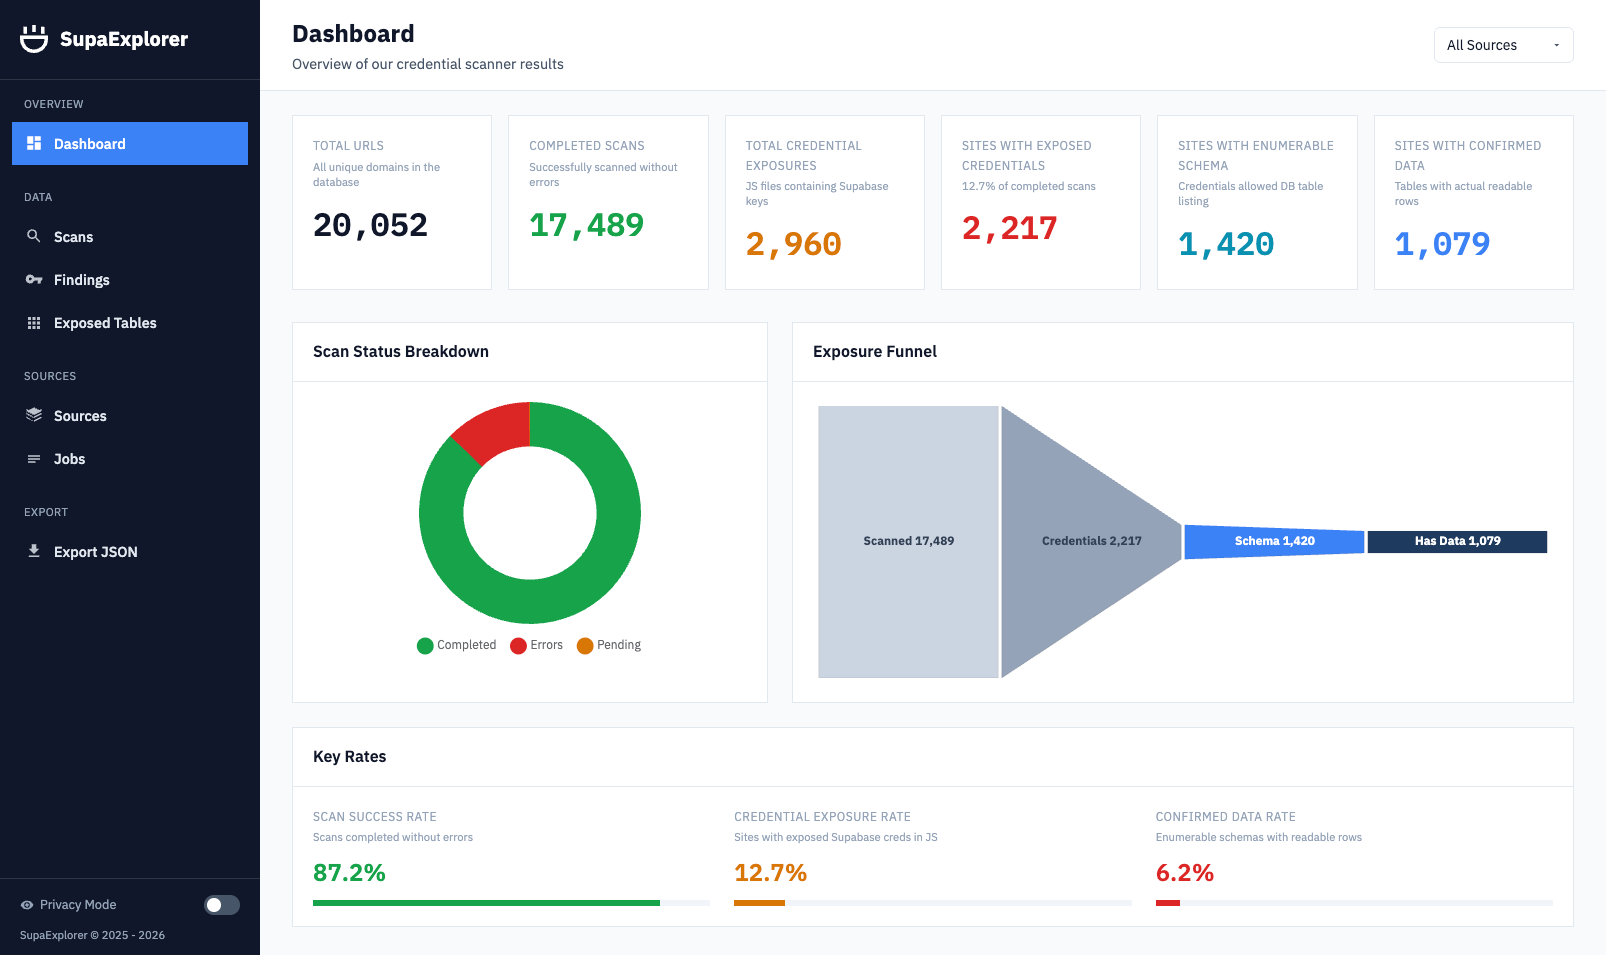Open the Sources page
Screen dimensions: 1606x955
point(80,415)
